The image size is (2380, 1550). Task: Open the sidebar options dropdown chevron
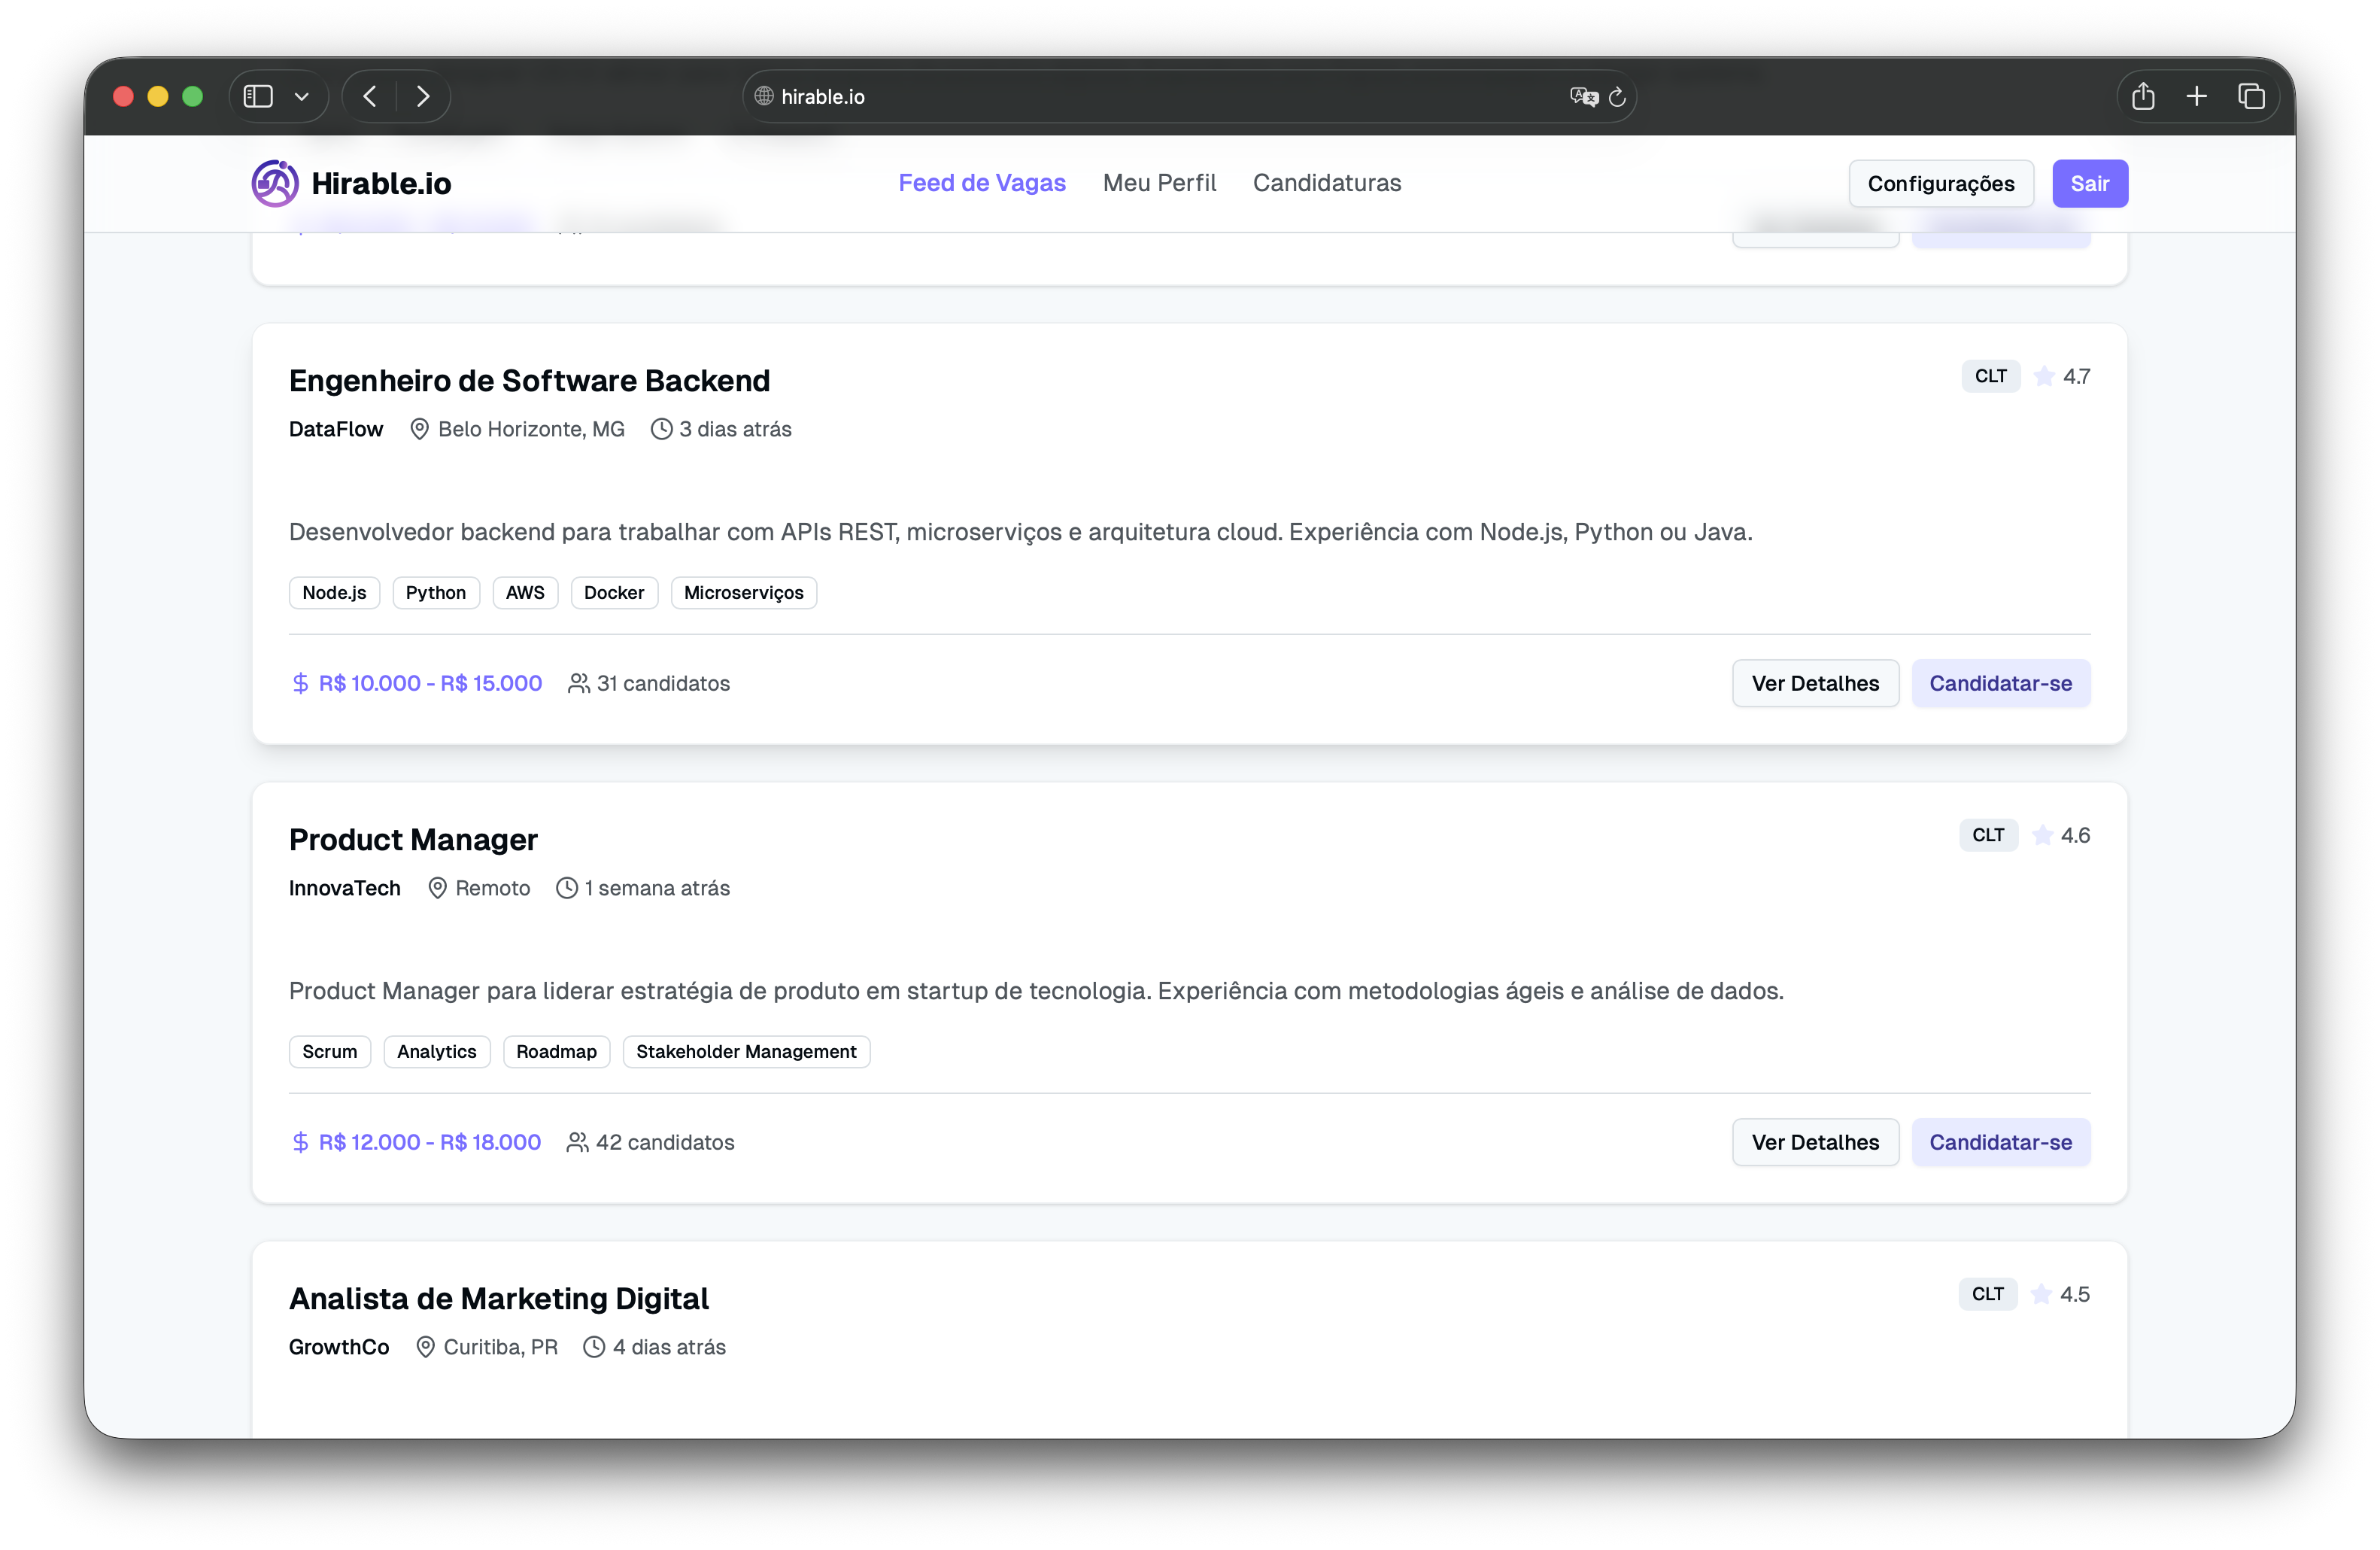tap(301, 97)
